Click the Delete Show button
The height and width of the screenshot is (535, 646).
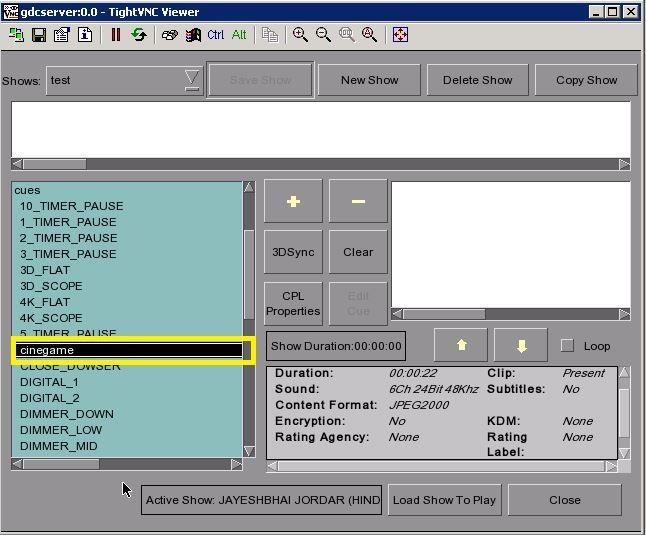(x=477, y=80)
